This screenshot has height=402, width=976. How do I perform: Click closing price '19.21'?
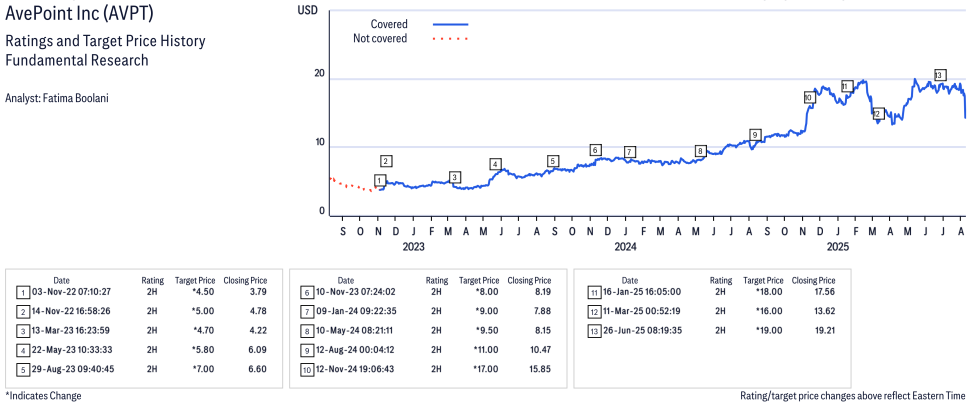[x=824, y=330]
